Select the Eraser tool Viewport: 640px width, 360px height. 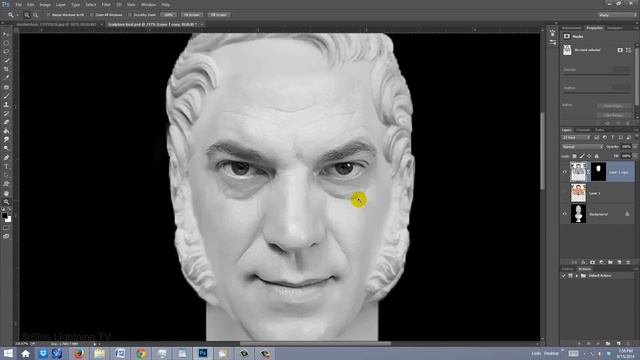[x=6, y=122]
